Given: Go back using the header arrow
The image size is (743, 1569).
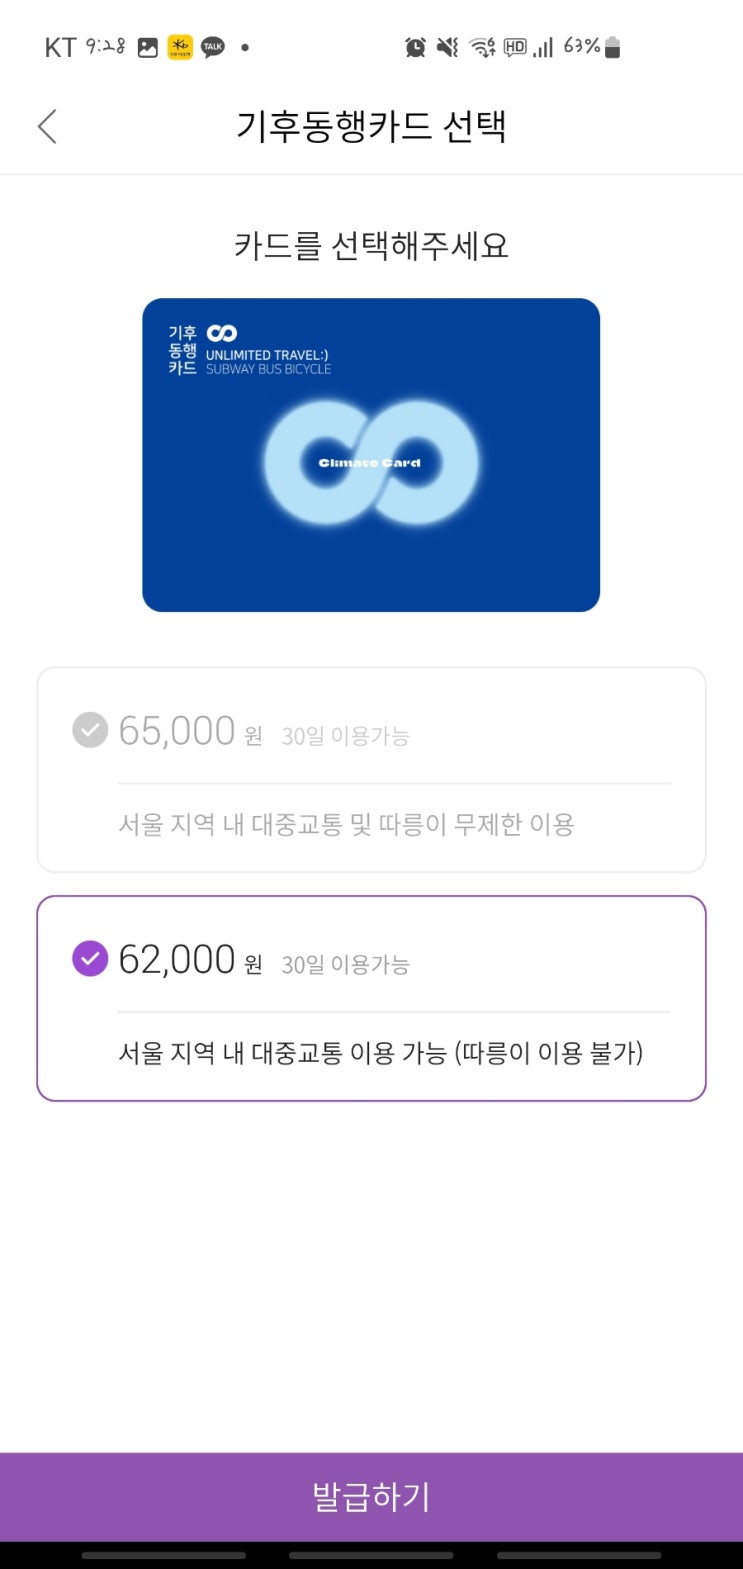Looking at the screenshot, I should point(47,127).
